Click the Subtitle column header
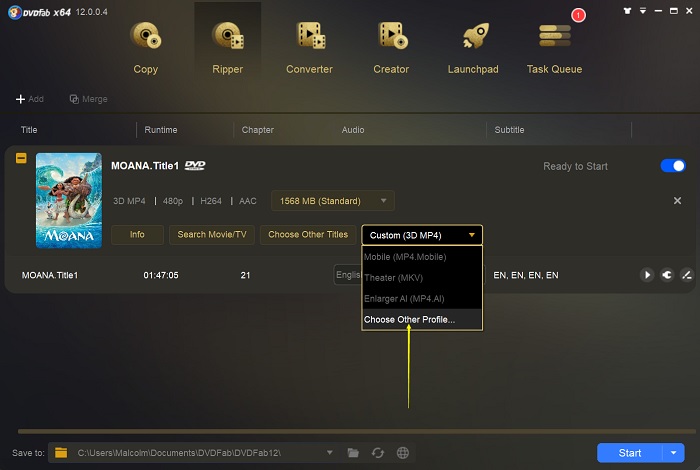The width and height of the screenshot is (700, 470). 509,130
